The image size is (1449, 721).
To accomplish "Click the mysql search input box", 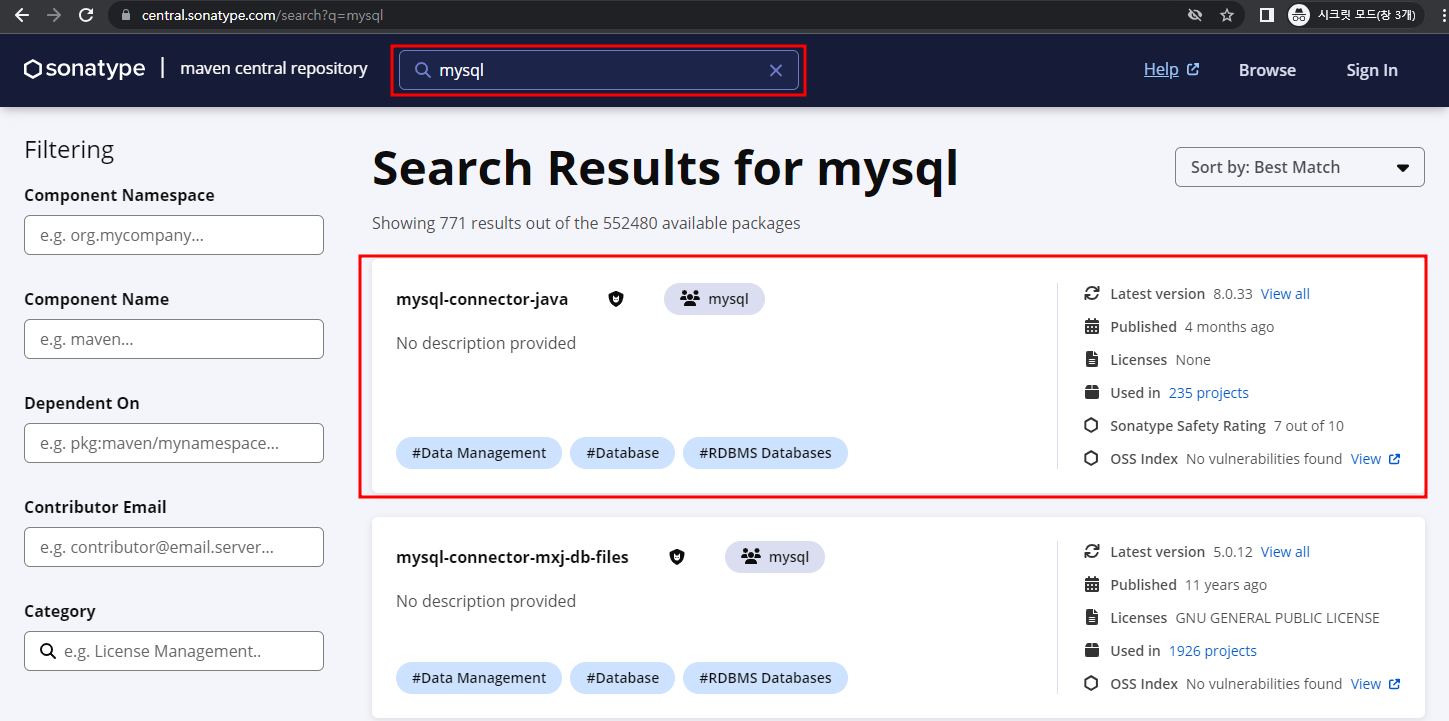I will [x=598, y=70].
